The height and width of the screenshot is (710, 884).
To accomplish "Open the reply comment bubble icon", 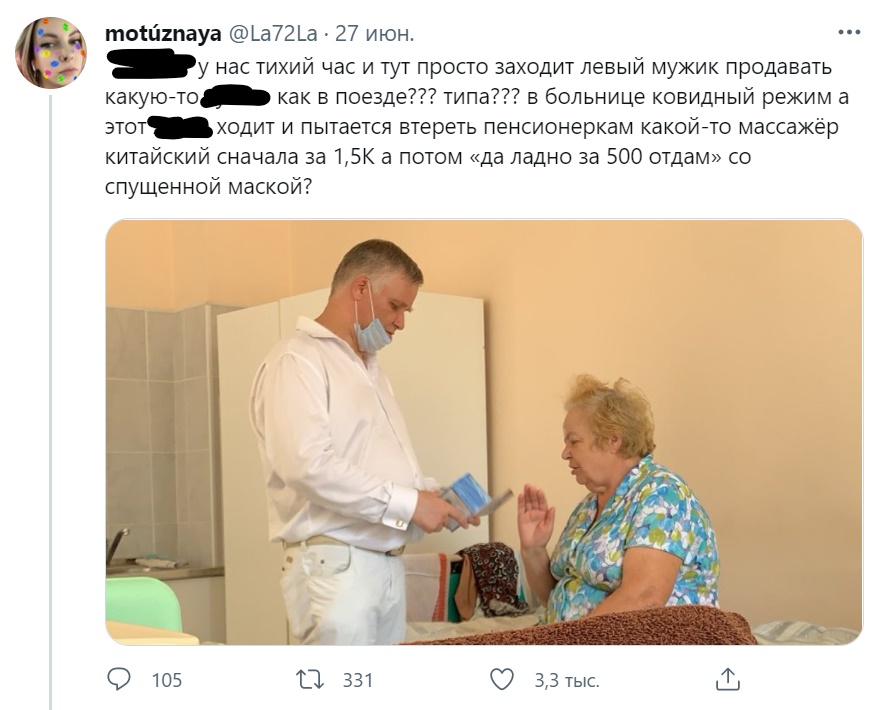I will coord(118,680).
